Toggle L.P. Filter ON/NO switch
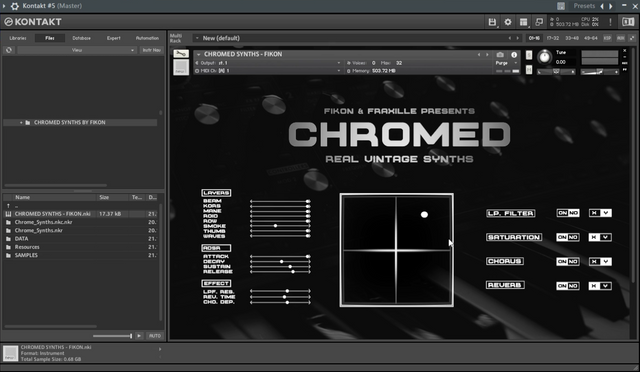640x372 pixels. tap(568, 213)
